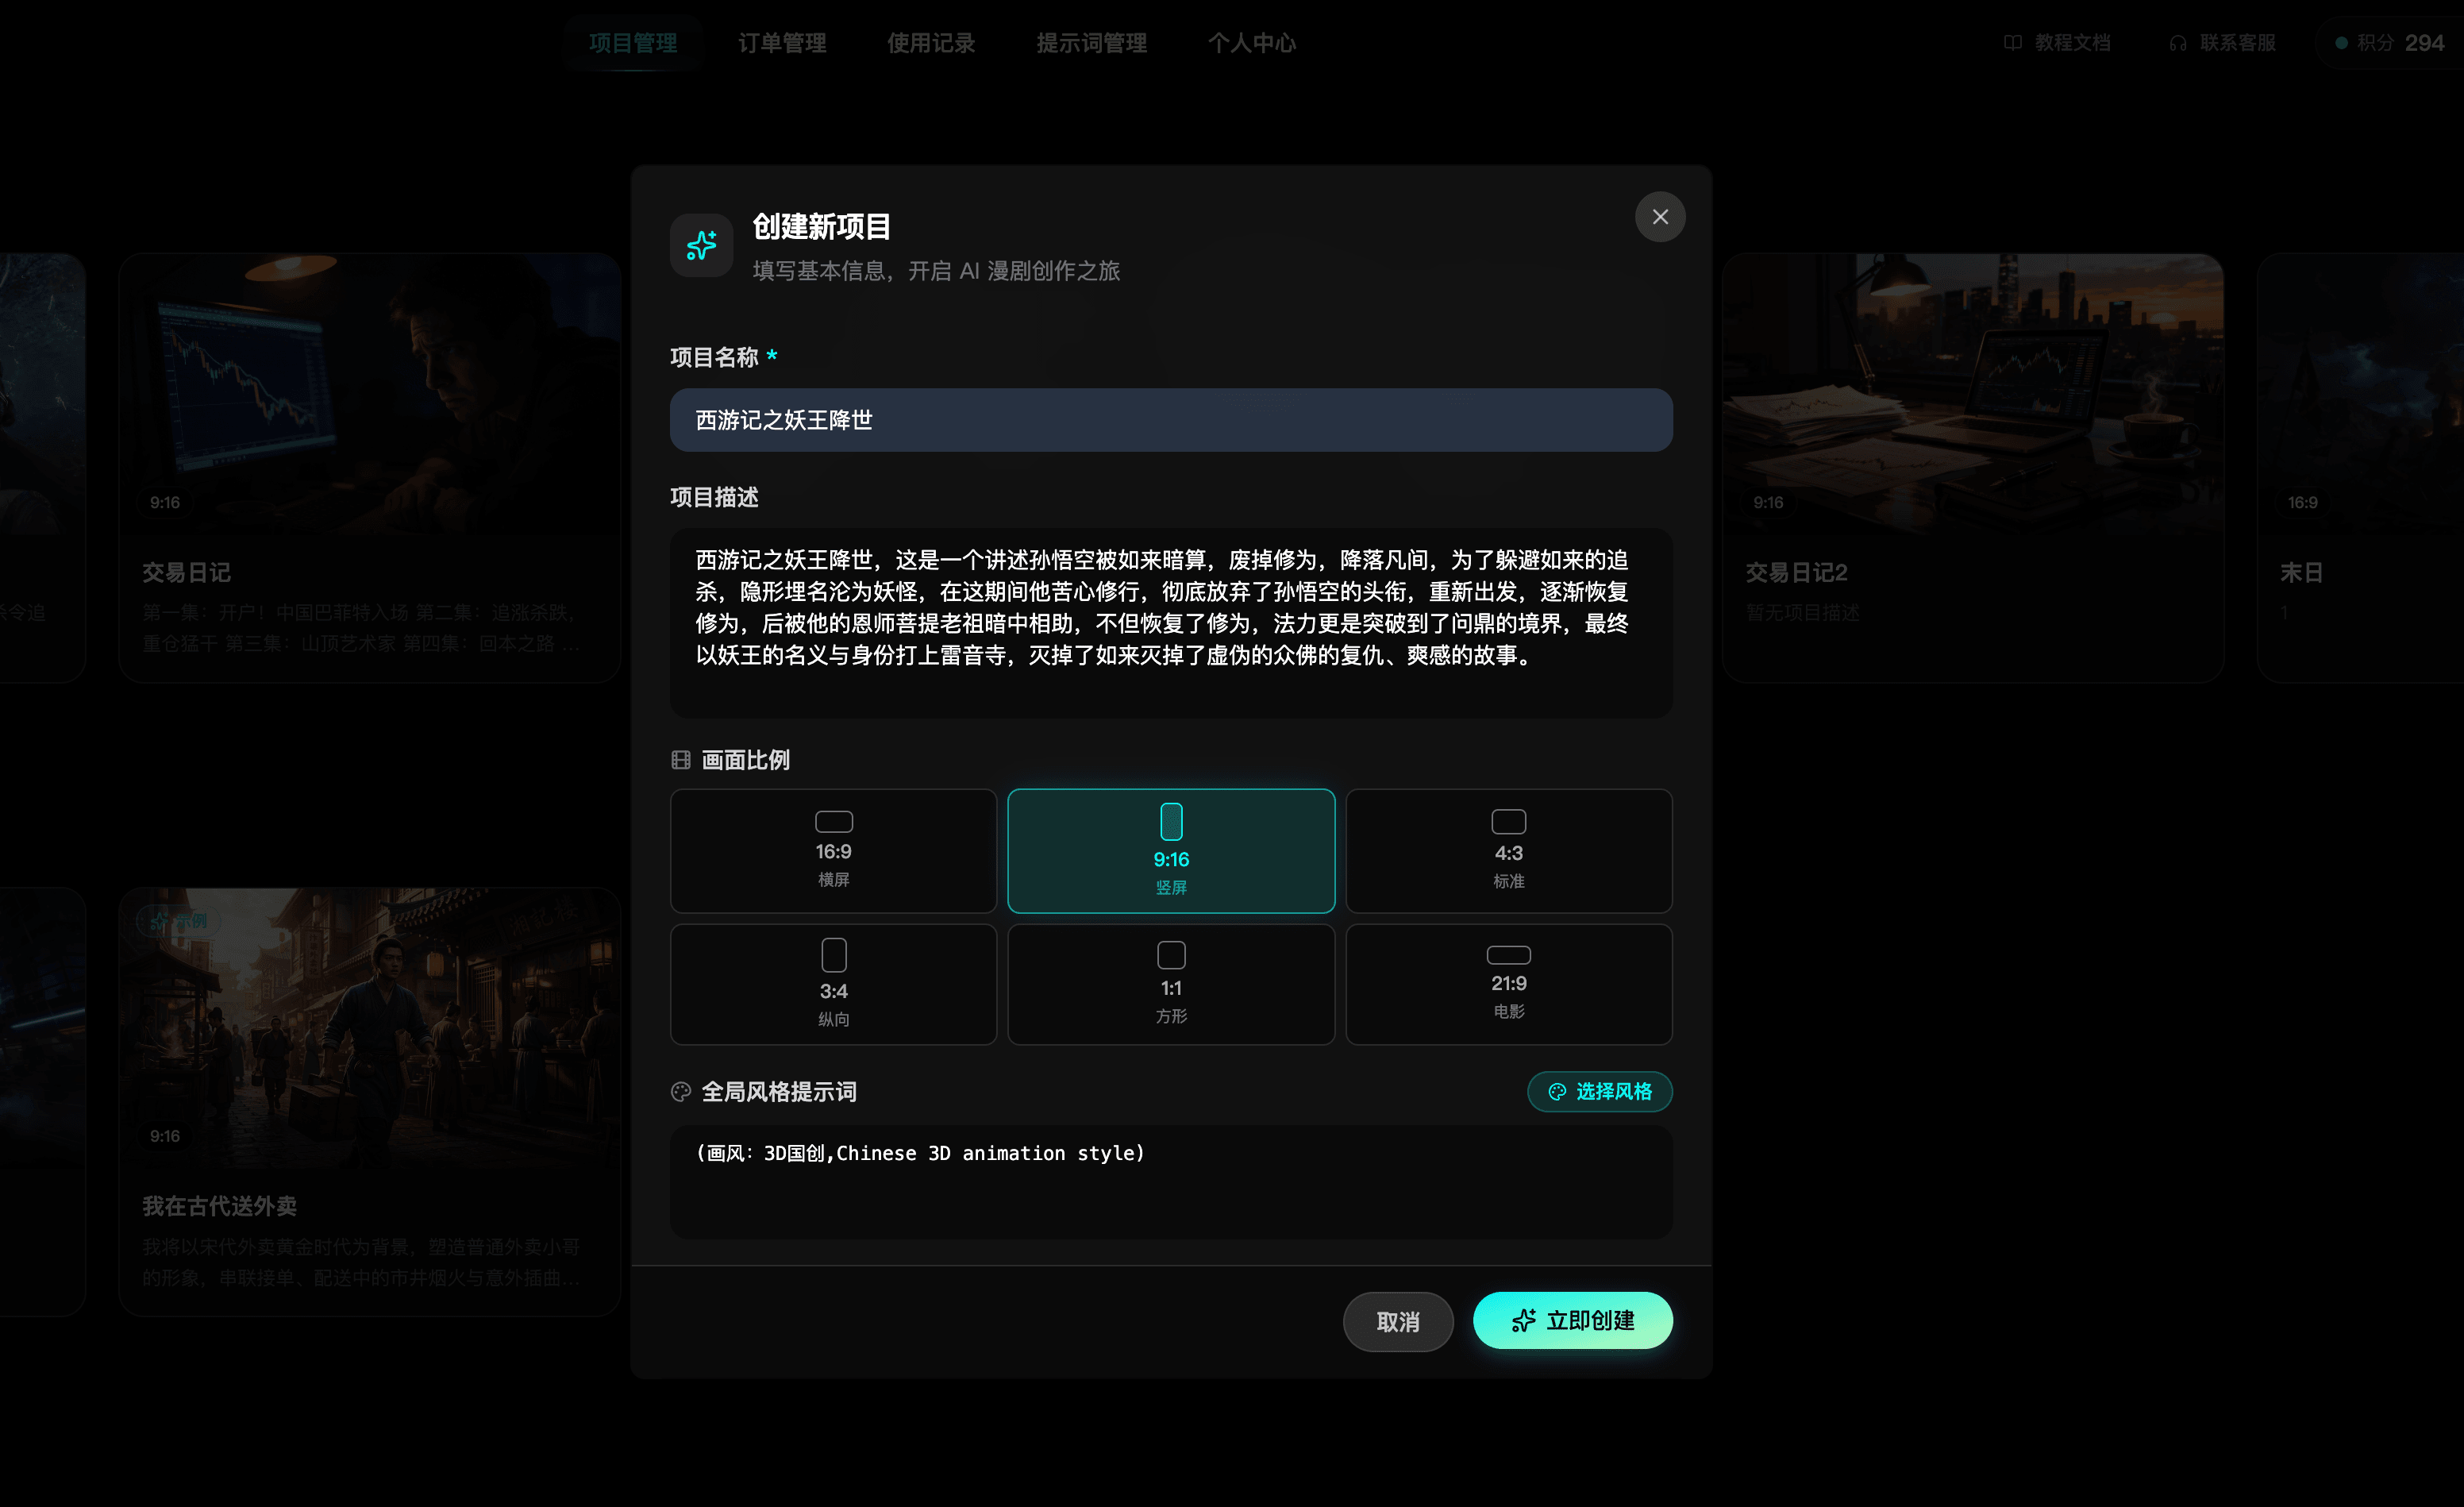Focus the 项目名称 input field

[x=1171, y=420]
